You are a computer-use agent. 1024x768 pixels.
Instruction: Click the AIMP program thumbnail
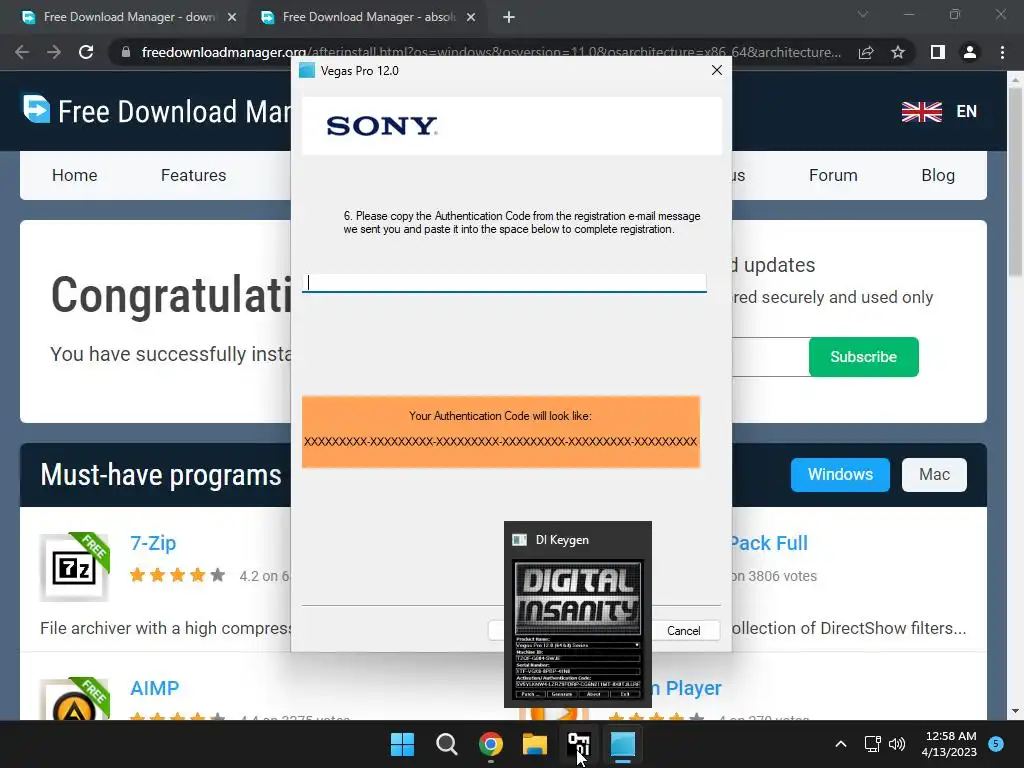pyautogui.click(x=74, y=699)
